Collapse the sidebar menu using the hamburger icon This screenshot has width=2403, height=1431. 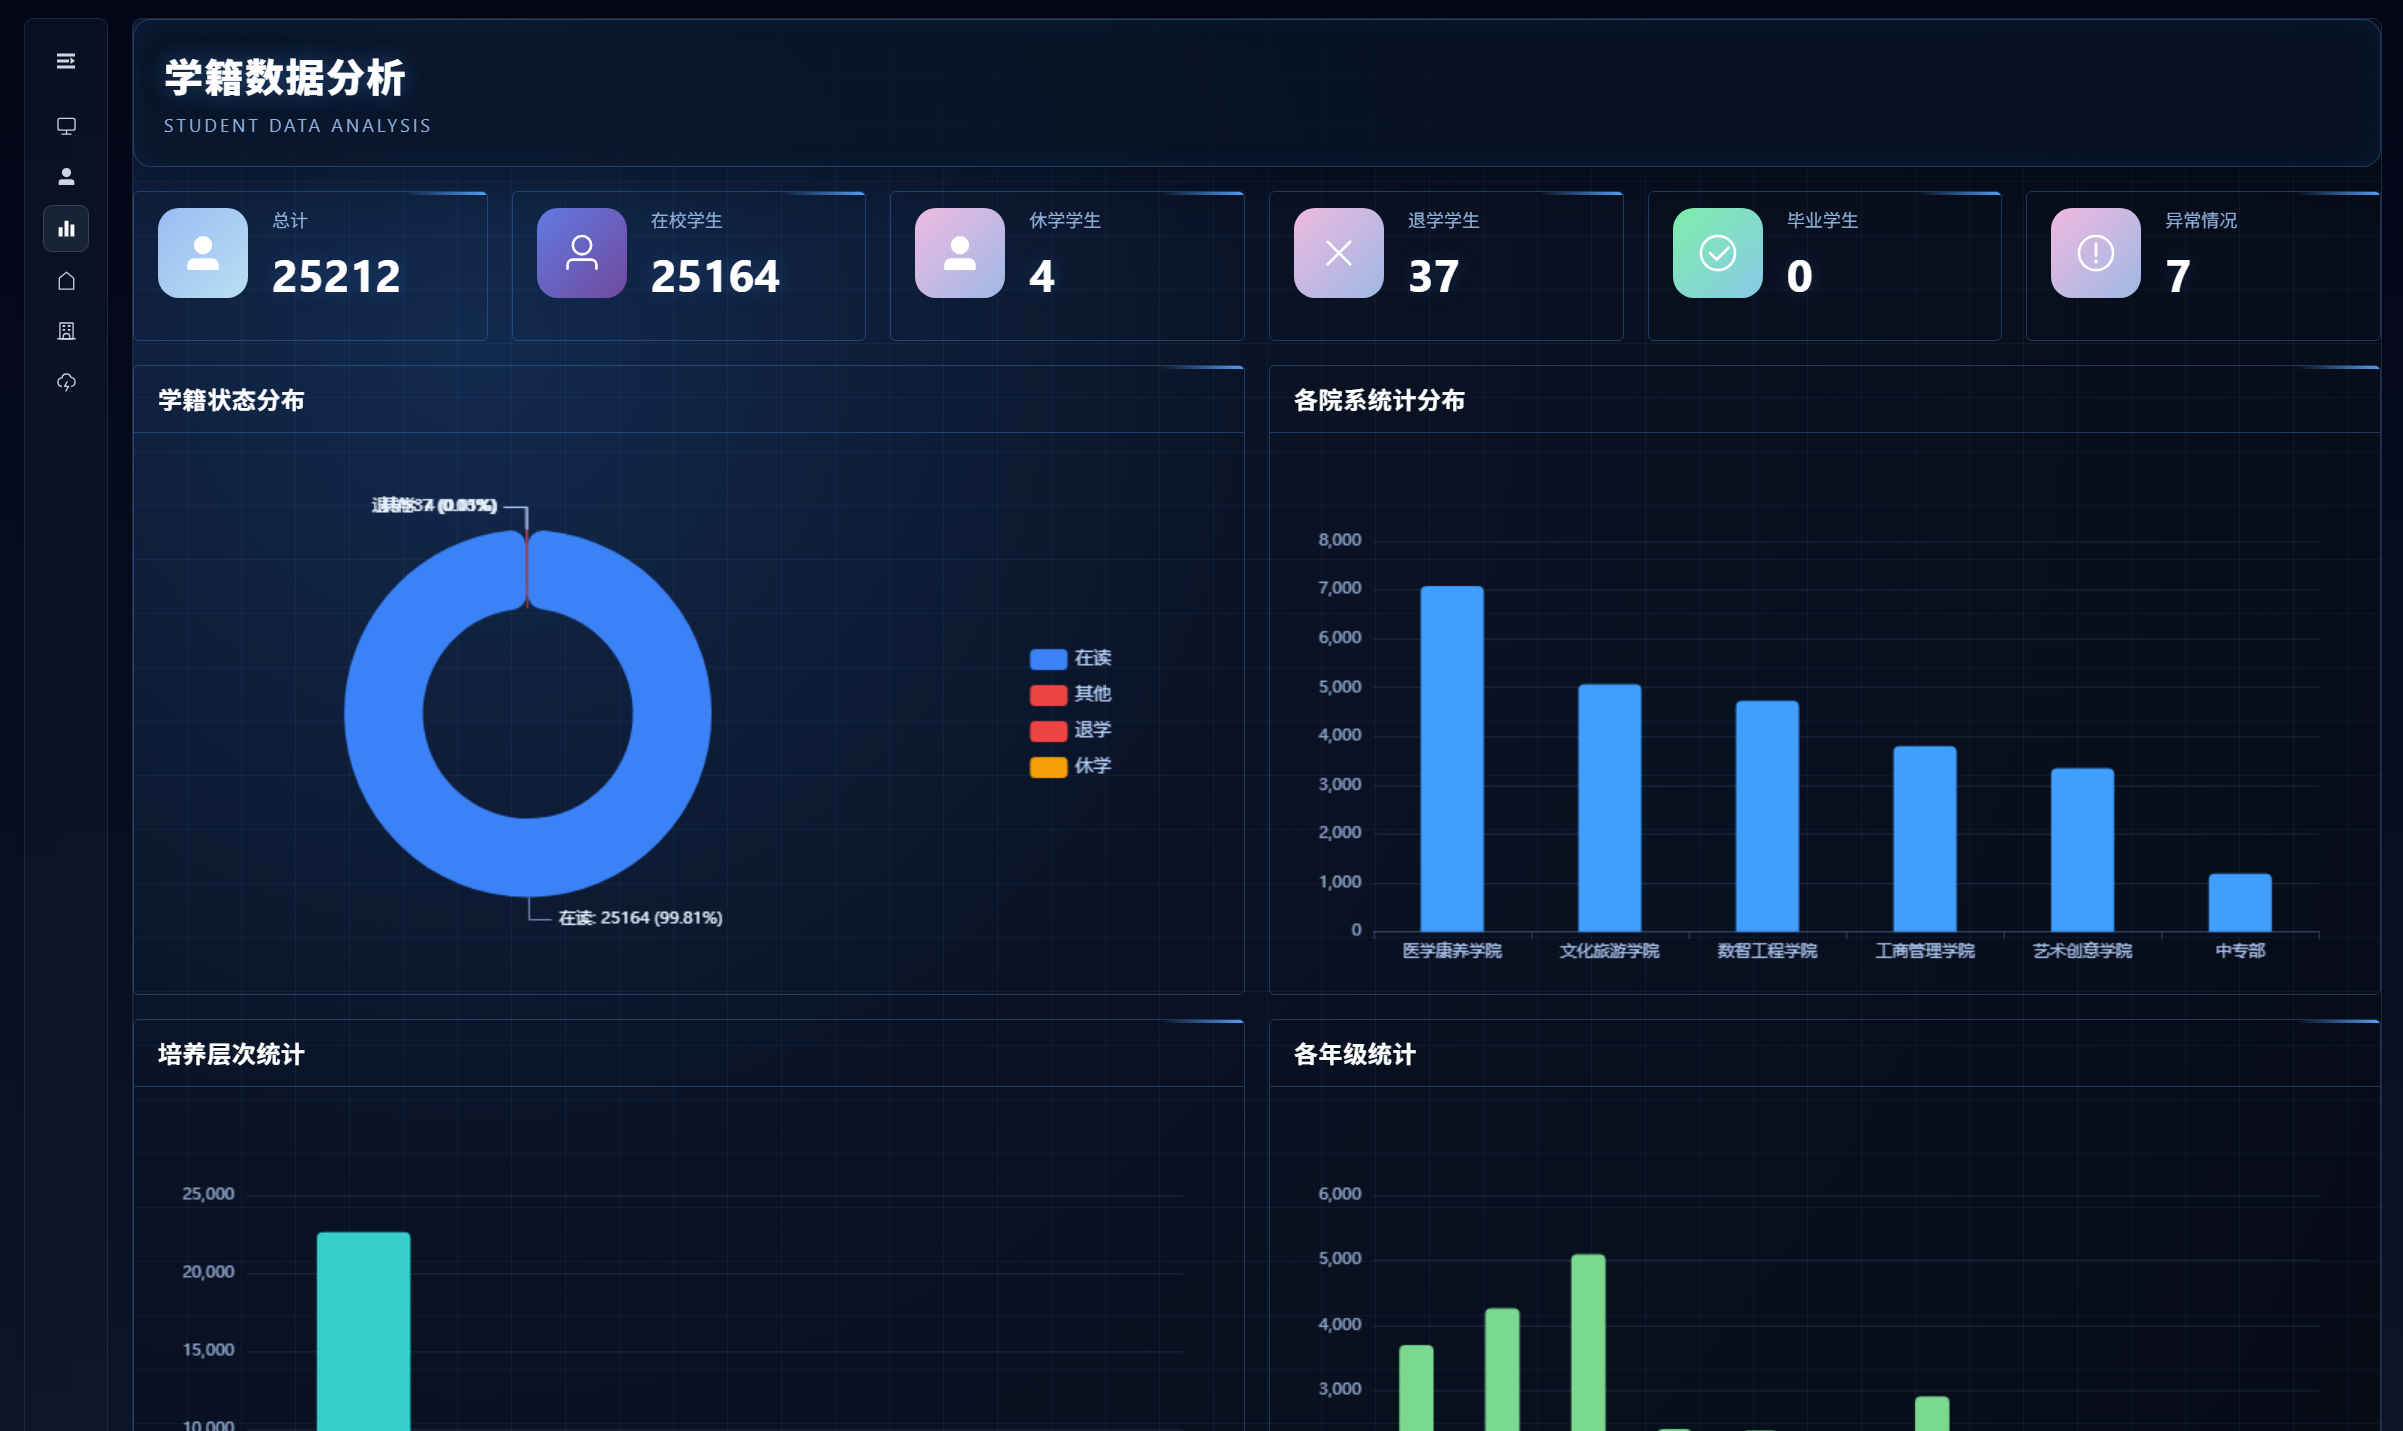(x=66, y=61)
